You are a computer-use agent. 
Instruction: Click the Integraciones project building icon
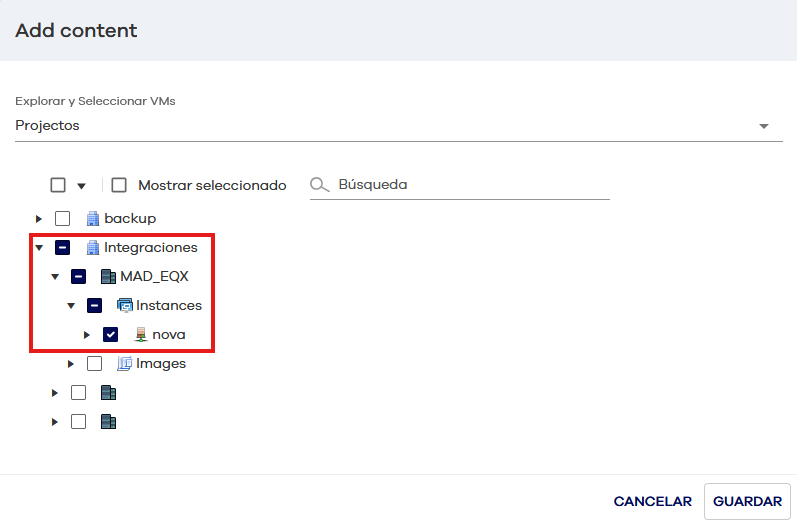[93, 247]
